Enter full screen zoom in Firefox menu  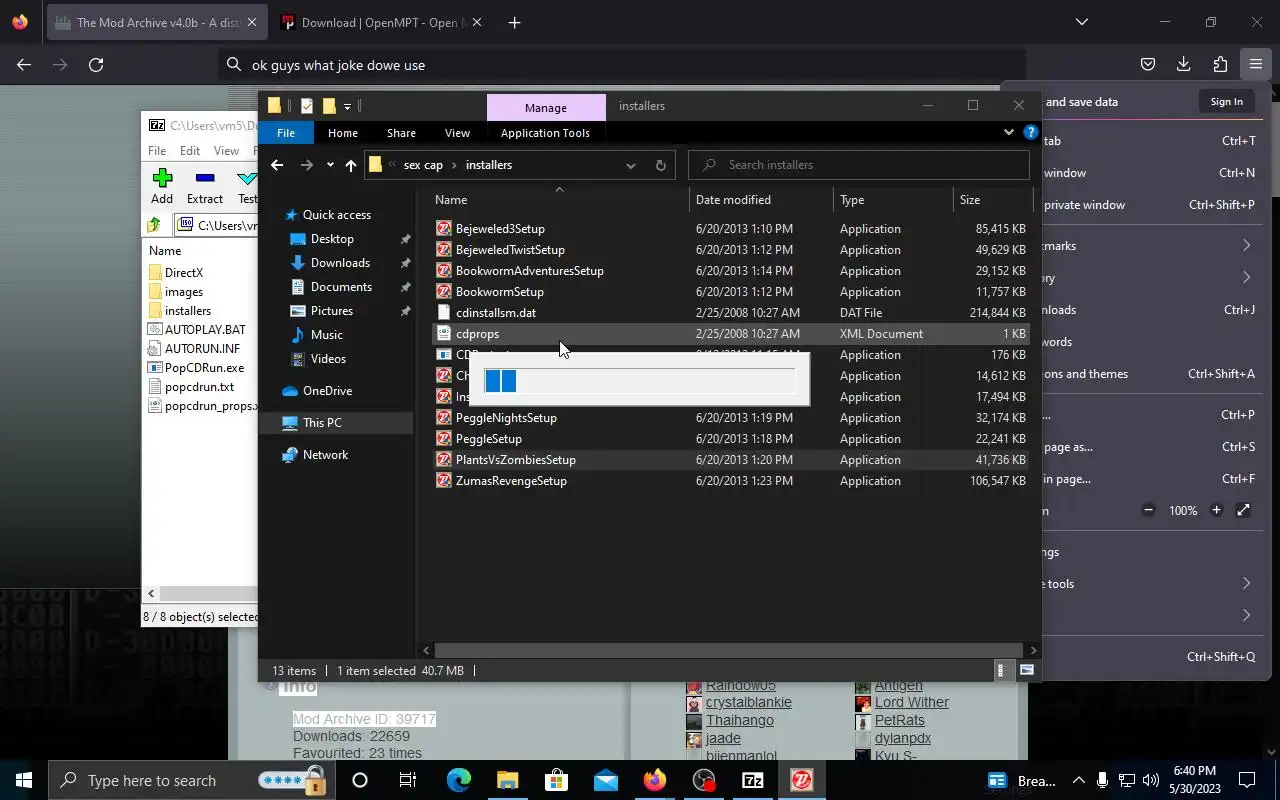(1243, 510)
